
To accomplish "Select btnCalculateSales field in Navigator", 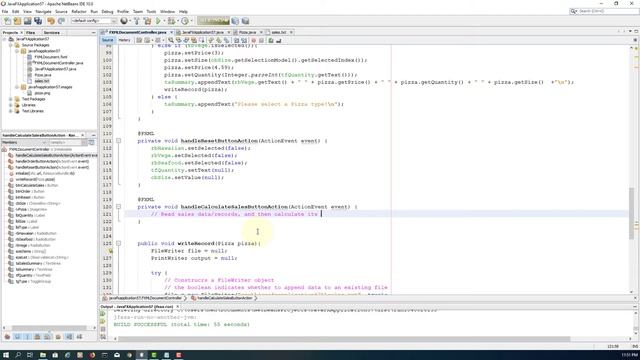I will 37,185.
